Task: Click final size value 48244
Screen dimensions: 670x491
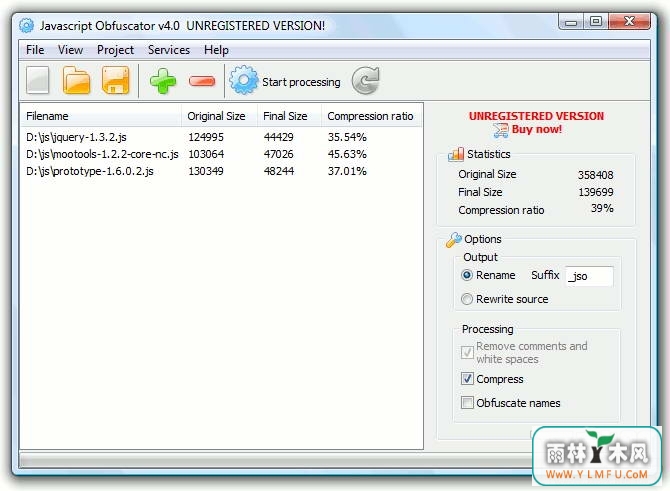Action: (x=279, y=171)
